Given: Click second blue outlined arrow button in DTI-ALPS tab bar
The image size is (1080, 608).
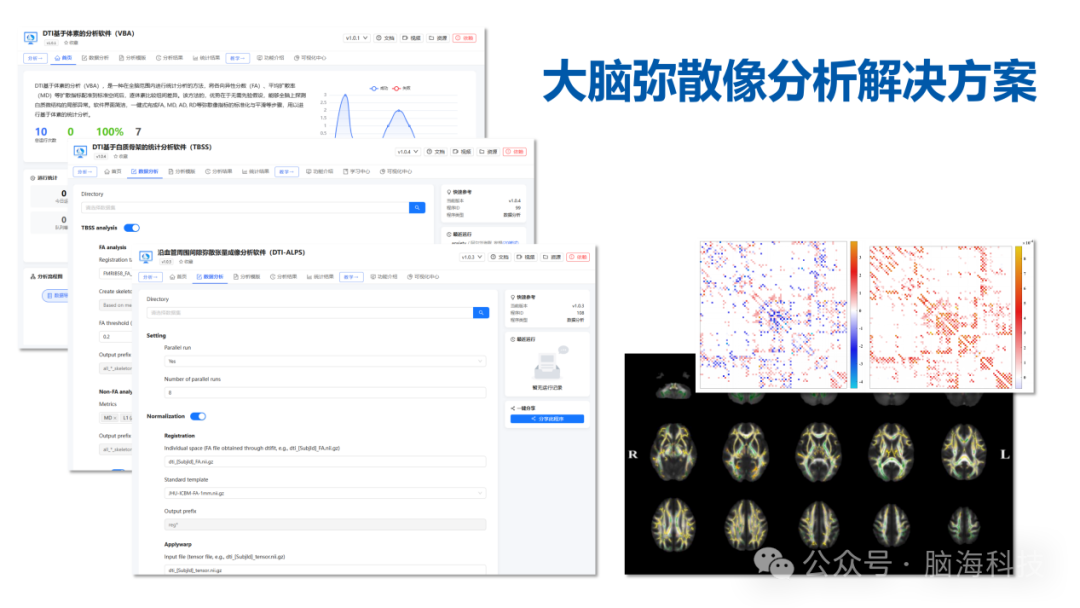Looking at the screenshot, I should (x=351, y=277).
